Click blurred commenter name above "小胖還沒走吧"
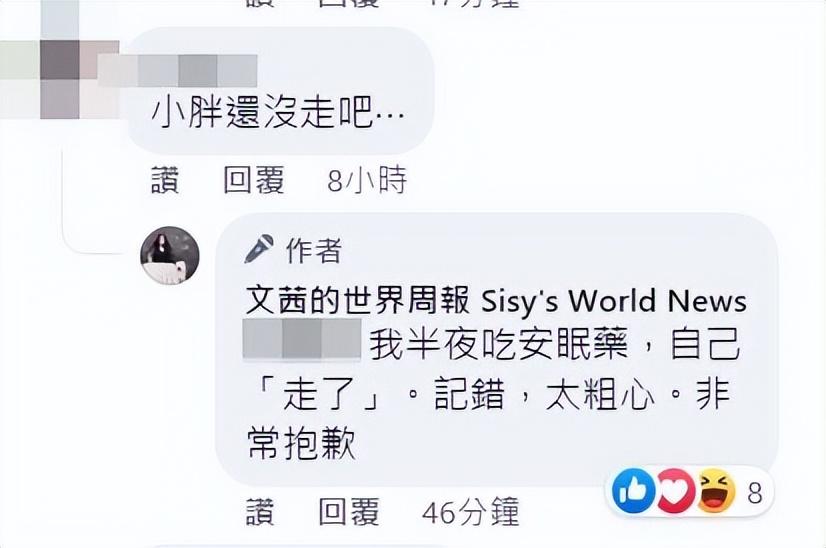This screenshot has height=548, width=826. point(197,71)
